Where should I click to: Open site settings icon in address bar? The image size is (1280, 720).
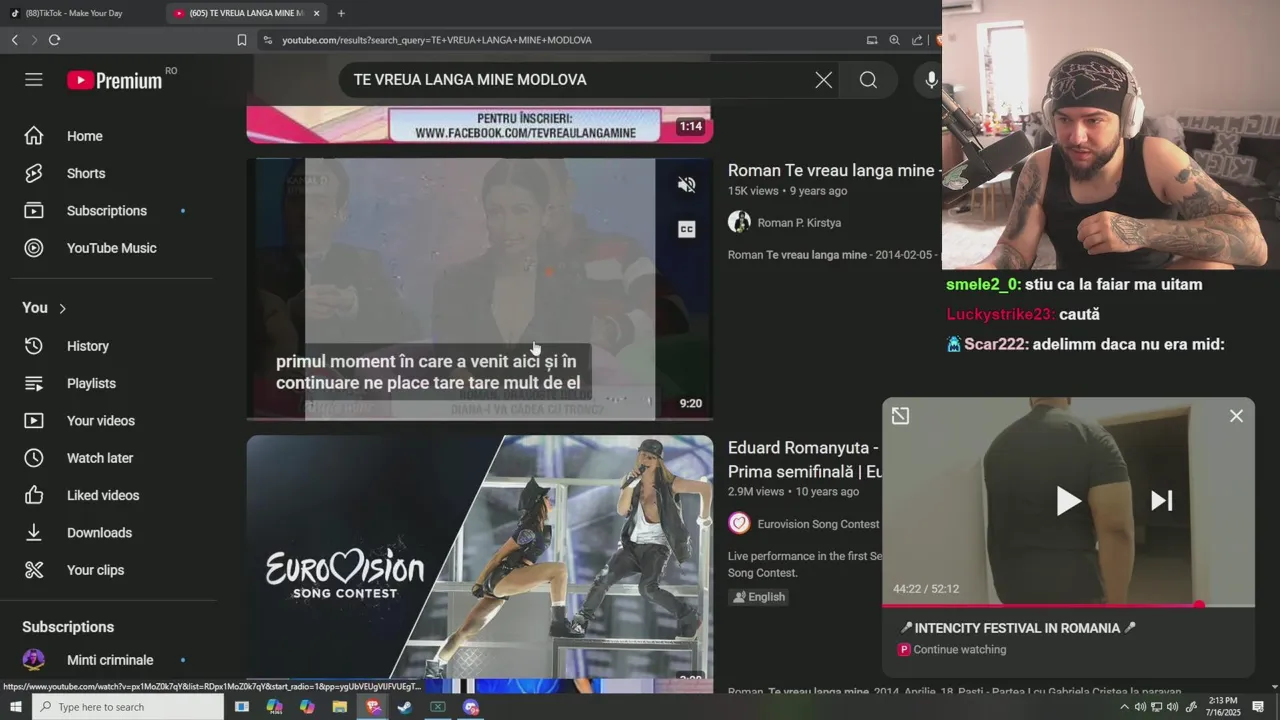click(267, 40)
